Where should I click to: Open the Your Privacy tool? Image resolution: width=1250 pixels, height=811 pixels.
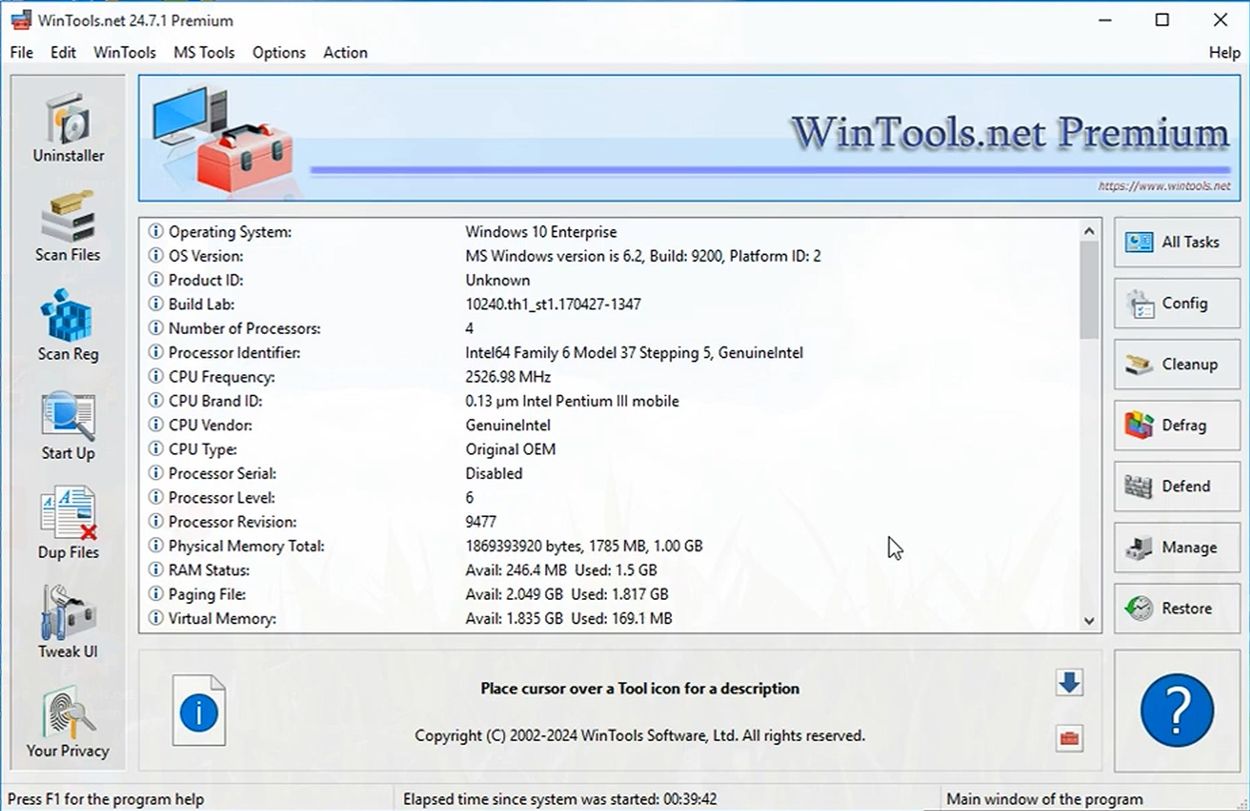68,722
